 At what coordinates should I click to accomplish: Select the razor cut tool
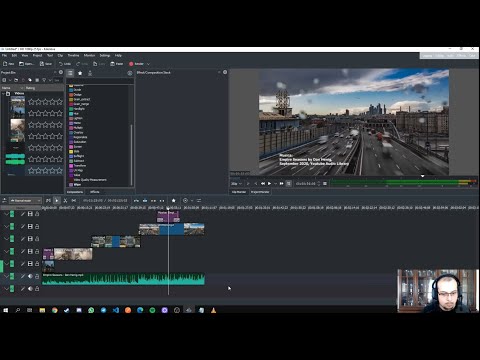[x=65, y=200]
